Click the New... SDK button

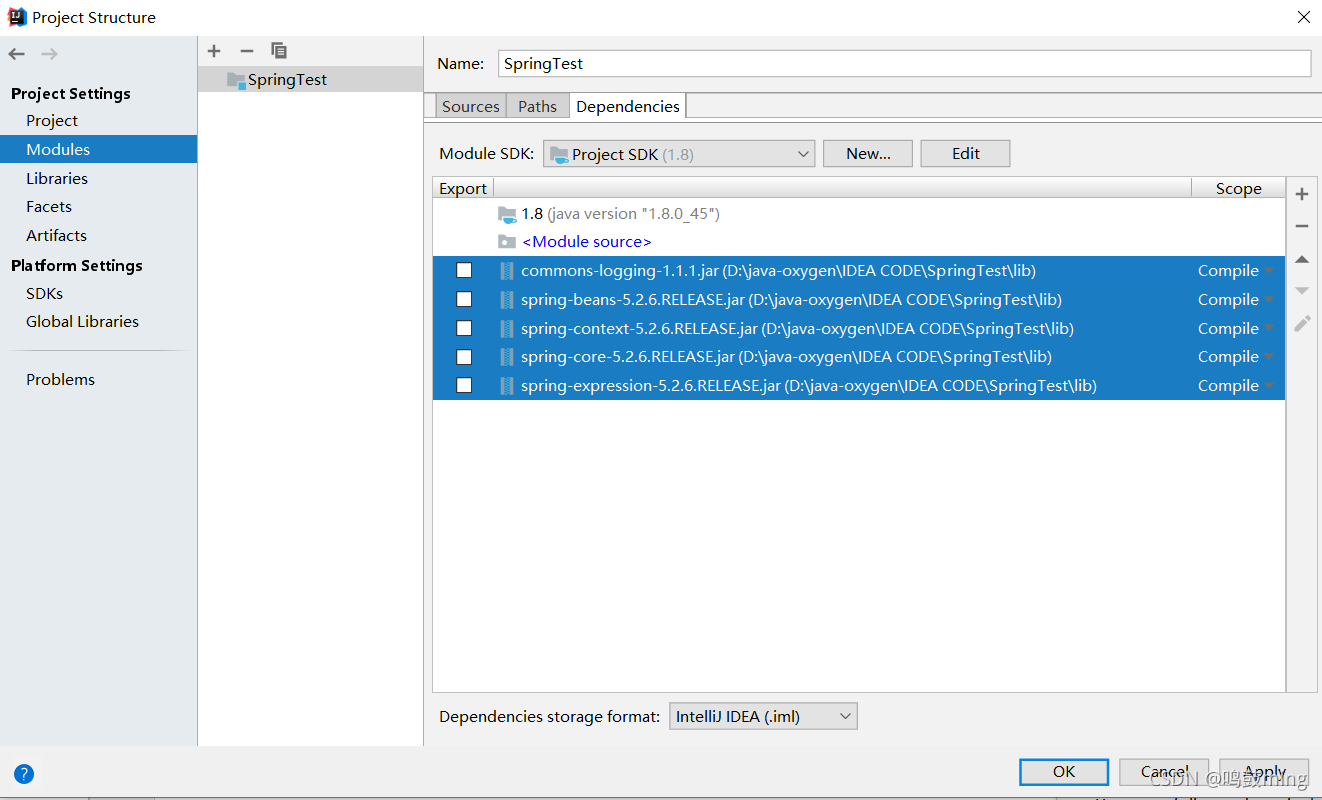pos(868,154)
